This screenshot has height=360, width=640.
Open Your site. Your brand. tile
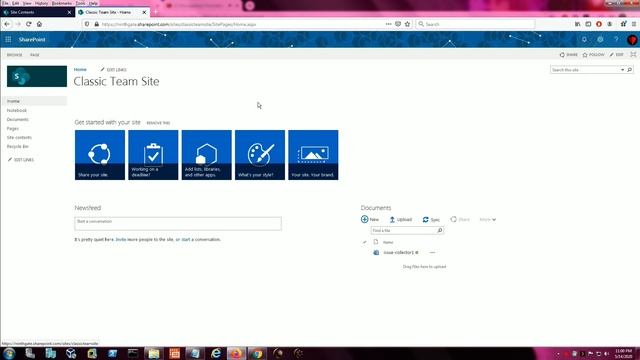point(313,155)
